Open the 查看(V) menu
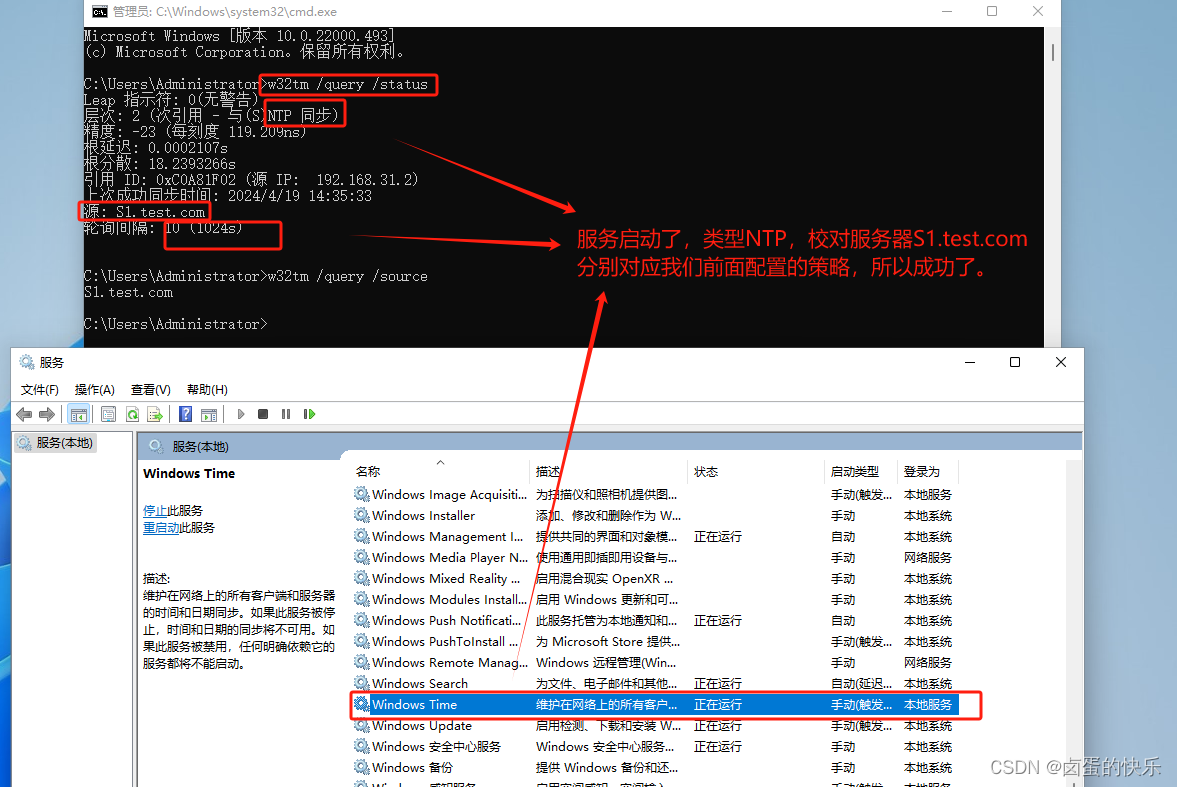The image size is (1177, 787). coord(150,390)
